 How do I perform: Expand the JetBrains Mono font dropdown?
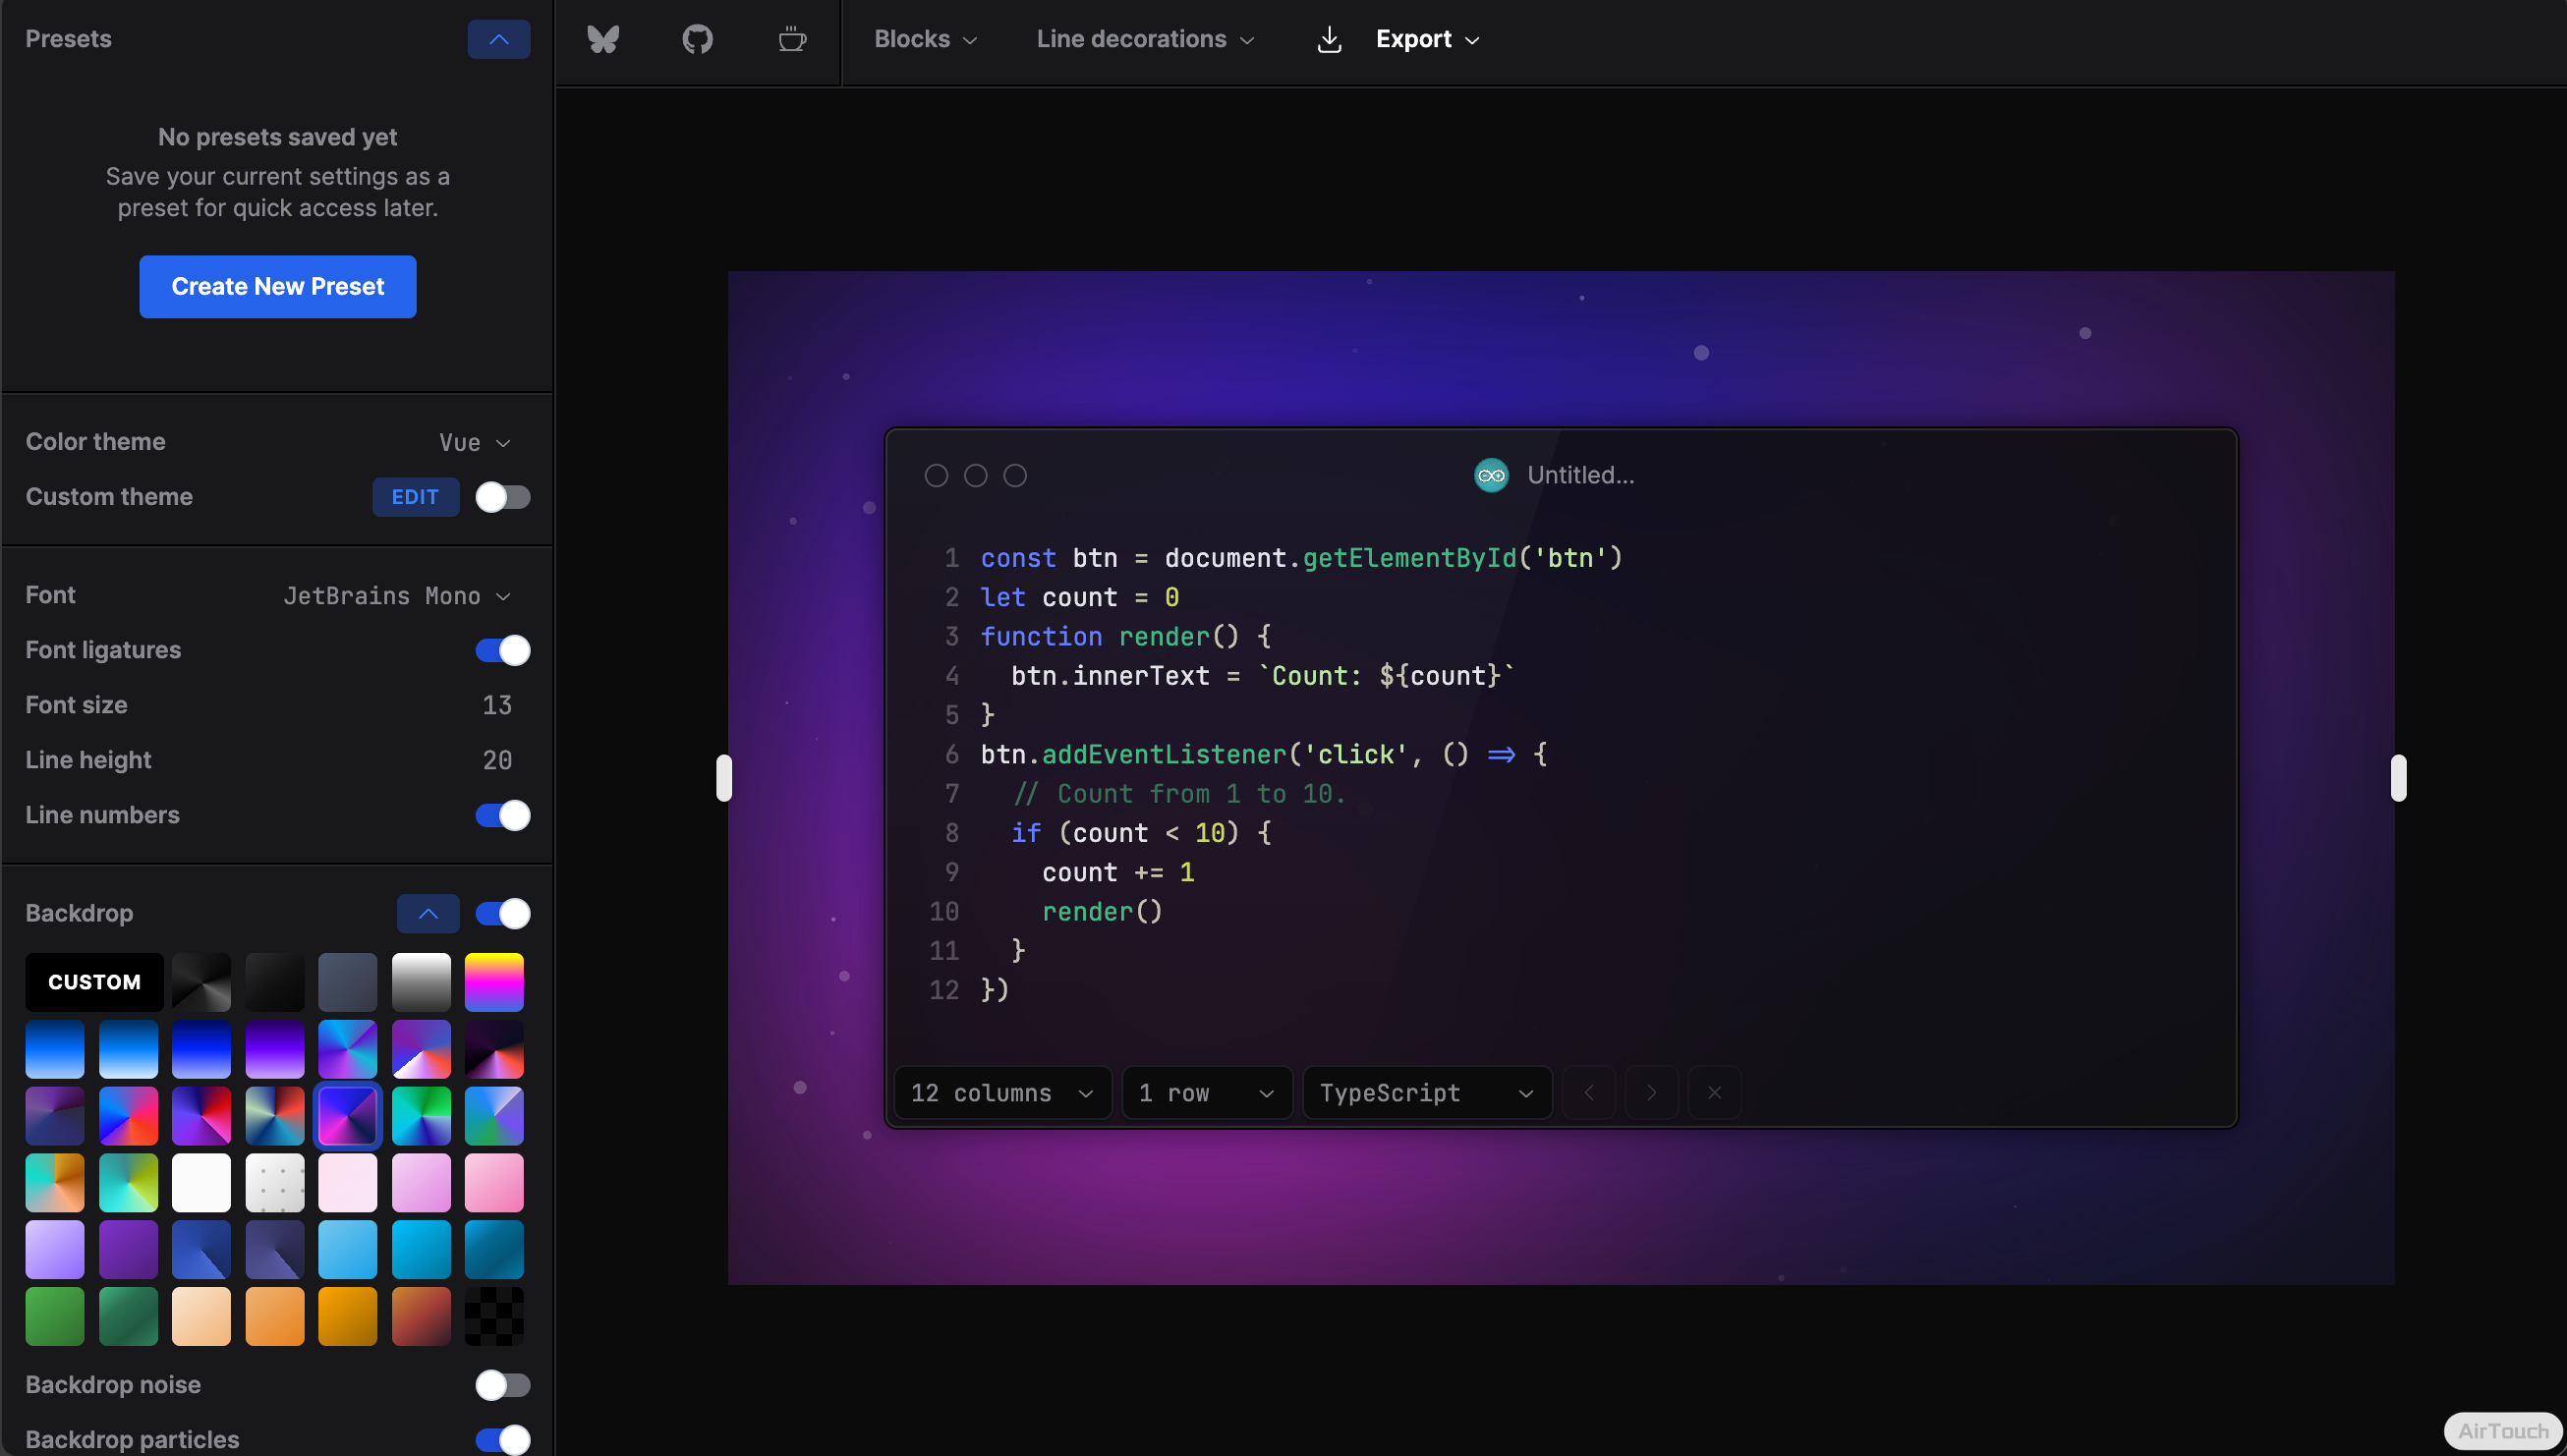(397, 596)
